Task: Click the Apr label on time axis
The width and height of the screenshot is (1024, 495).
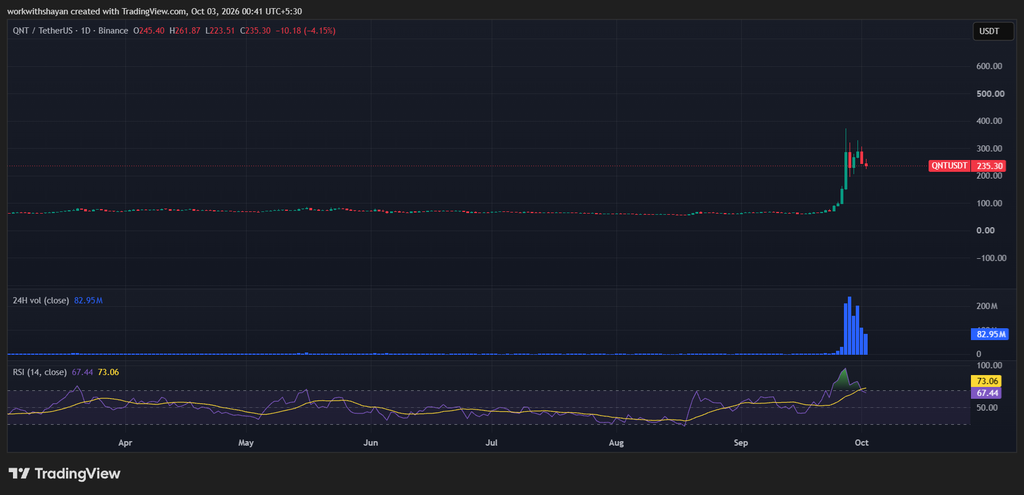Action: [125, 443]
